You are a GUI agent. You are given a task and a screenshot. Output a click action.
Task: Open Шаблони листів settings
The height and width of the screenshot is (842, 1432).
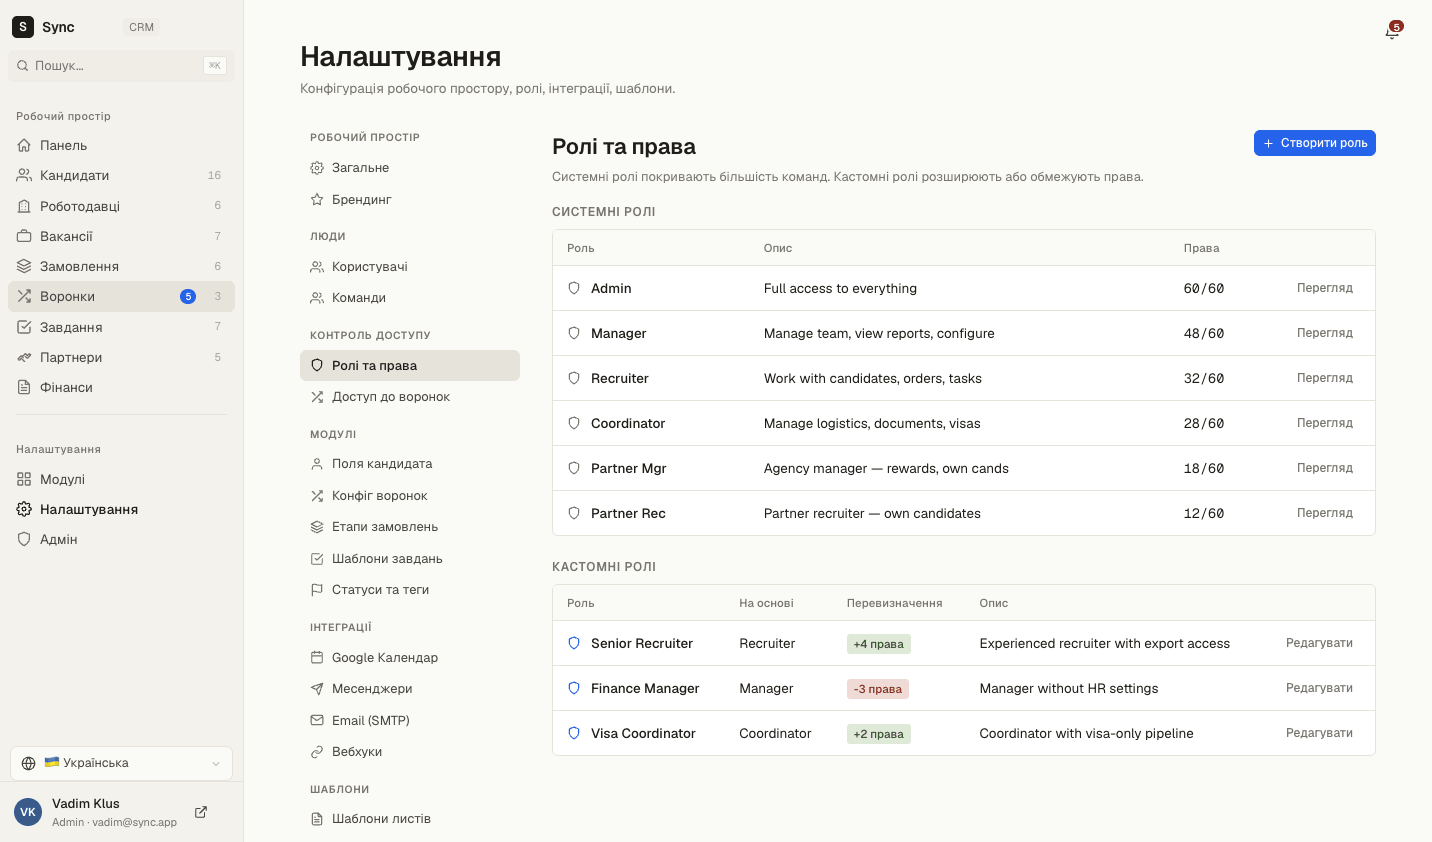point(410,819)
